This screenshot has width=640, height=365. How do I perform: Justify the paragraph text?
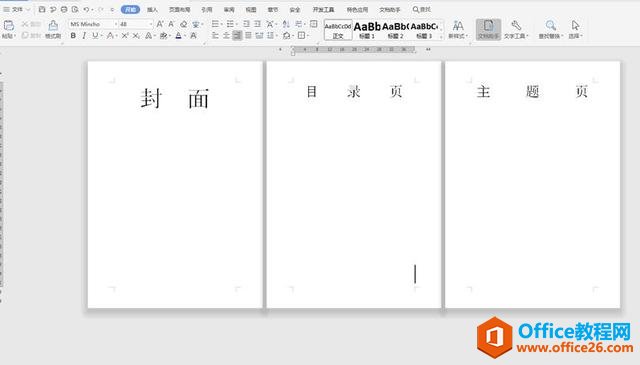tap(248, 36)
